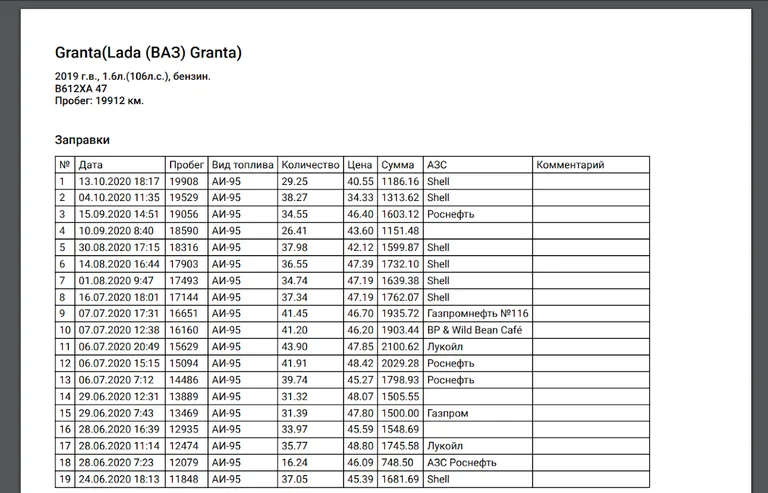Click mileage value 19908
This screenshot has width=768, height=493.
point(184,182)
